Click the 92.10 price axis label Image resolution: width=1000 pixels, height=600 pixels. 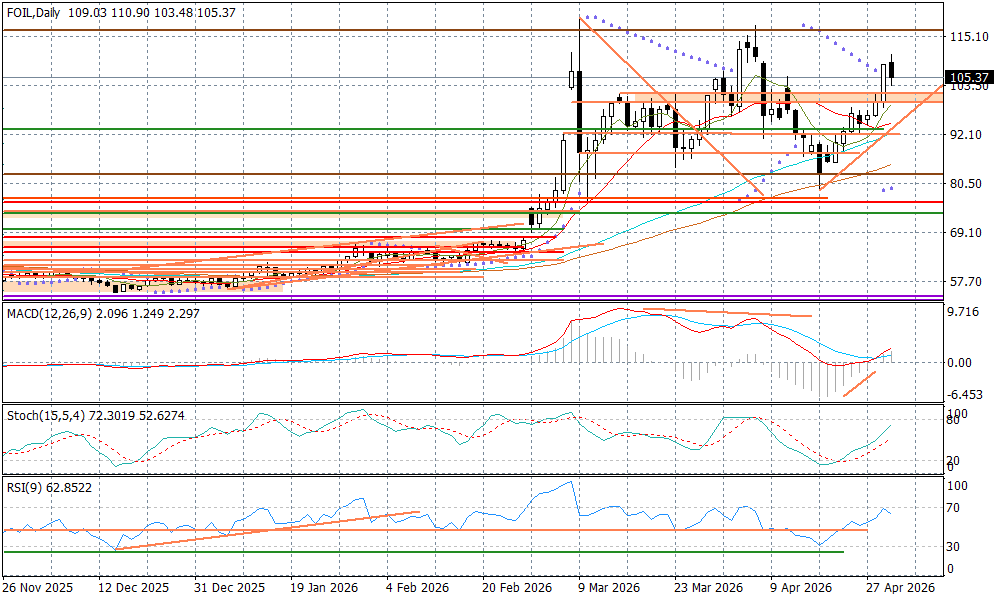click(x=966, y=135)
